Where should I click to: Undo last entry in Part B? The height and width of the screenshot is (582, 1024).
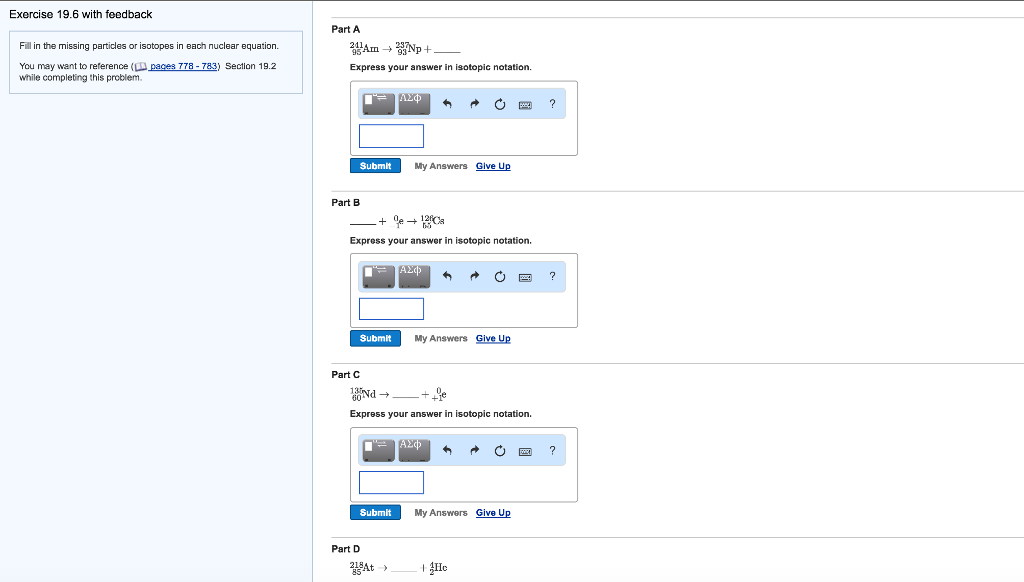point(447,277)
